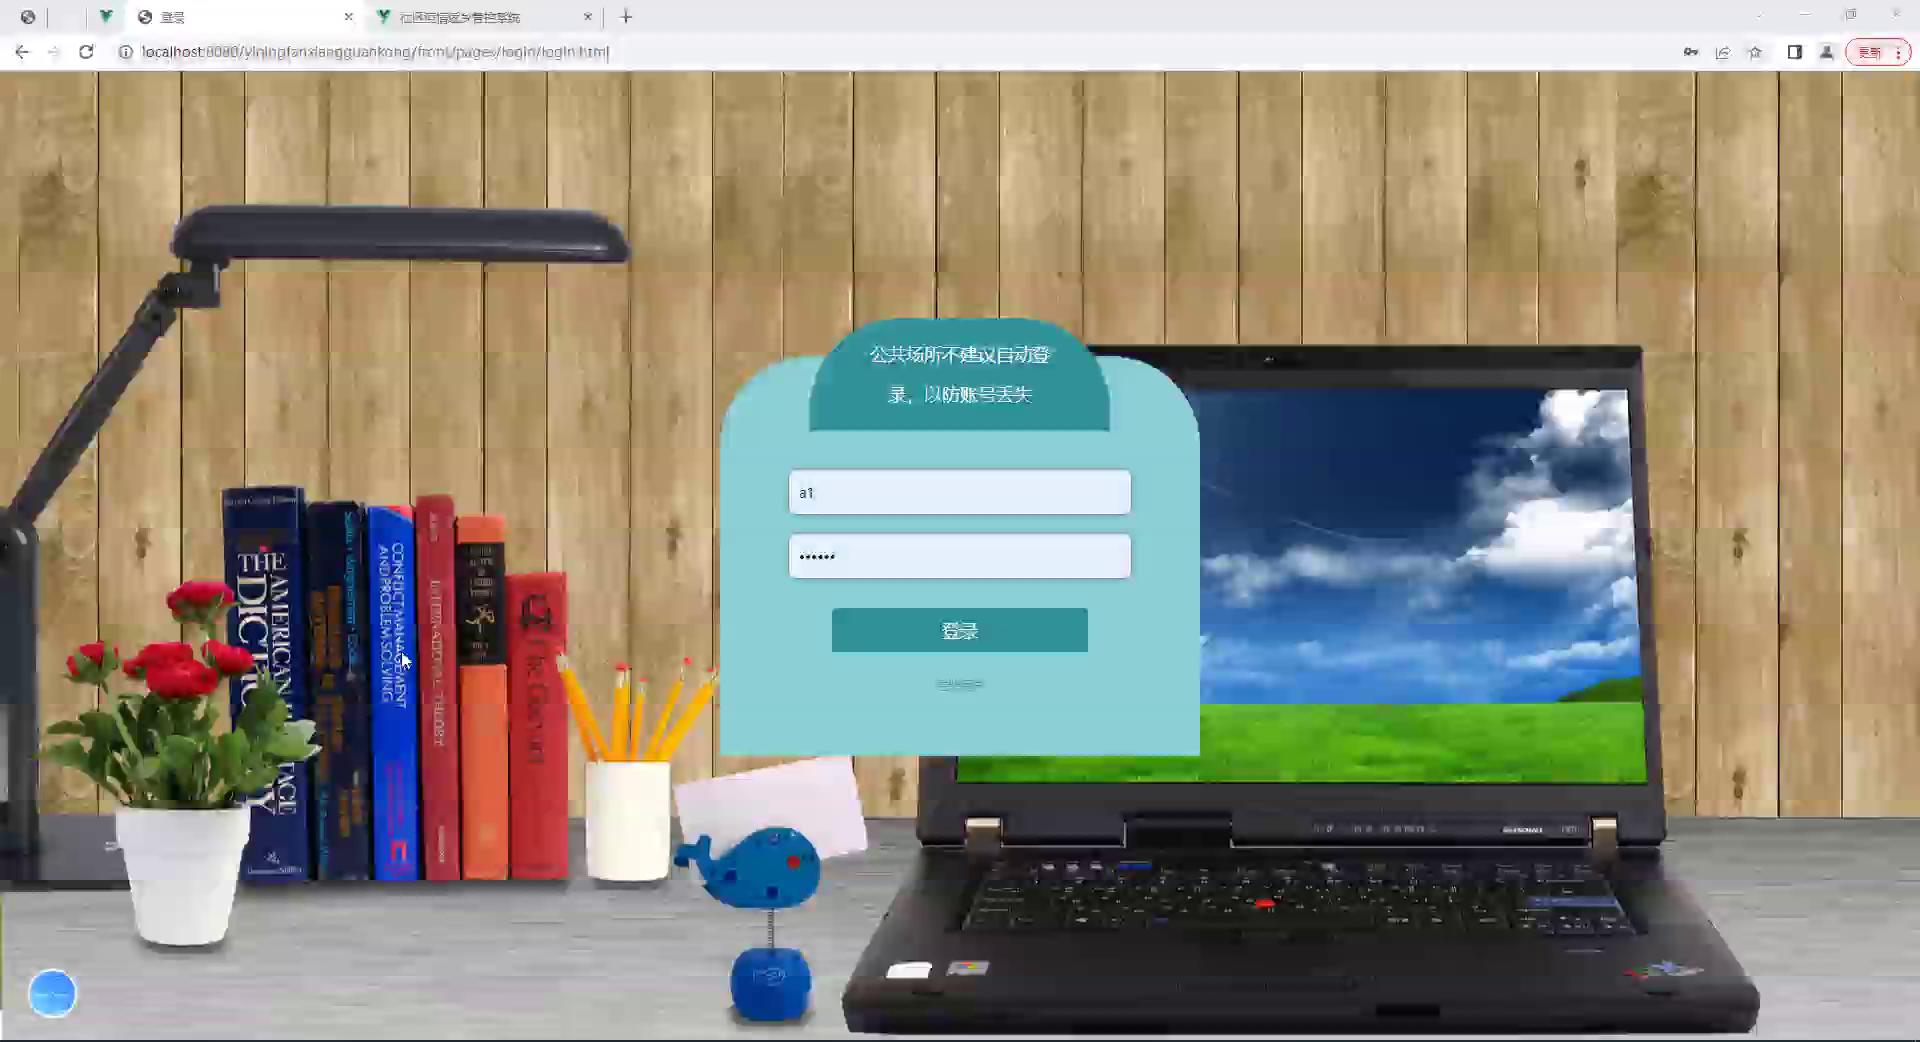
Task: Open the browser side panel icon
Action: 1795,52
